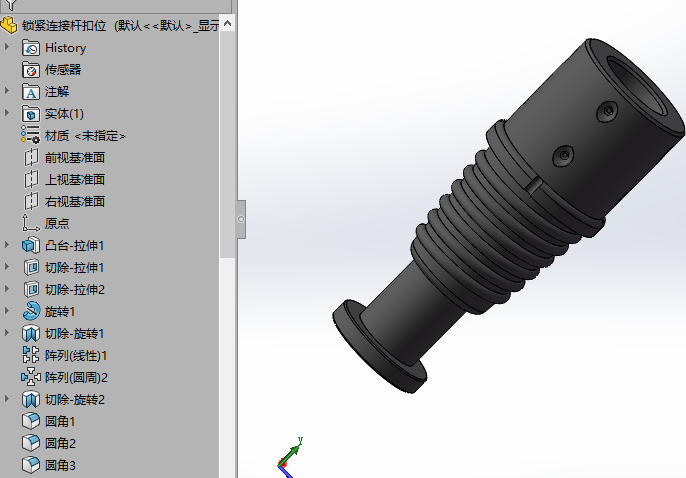The height and width of the screenshot is (478, 686).
Task: Select the 圆角1 label
Action: pyautogui.click(x=60, y=421)
